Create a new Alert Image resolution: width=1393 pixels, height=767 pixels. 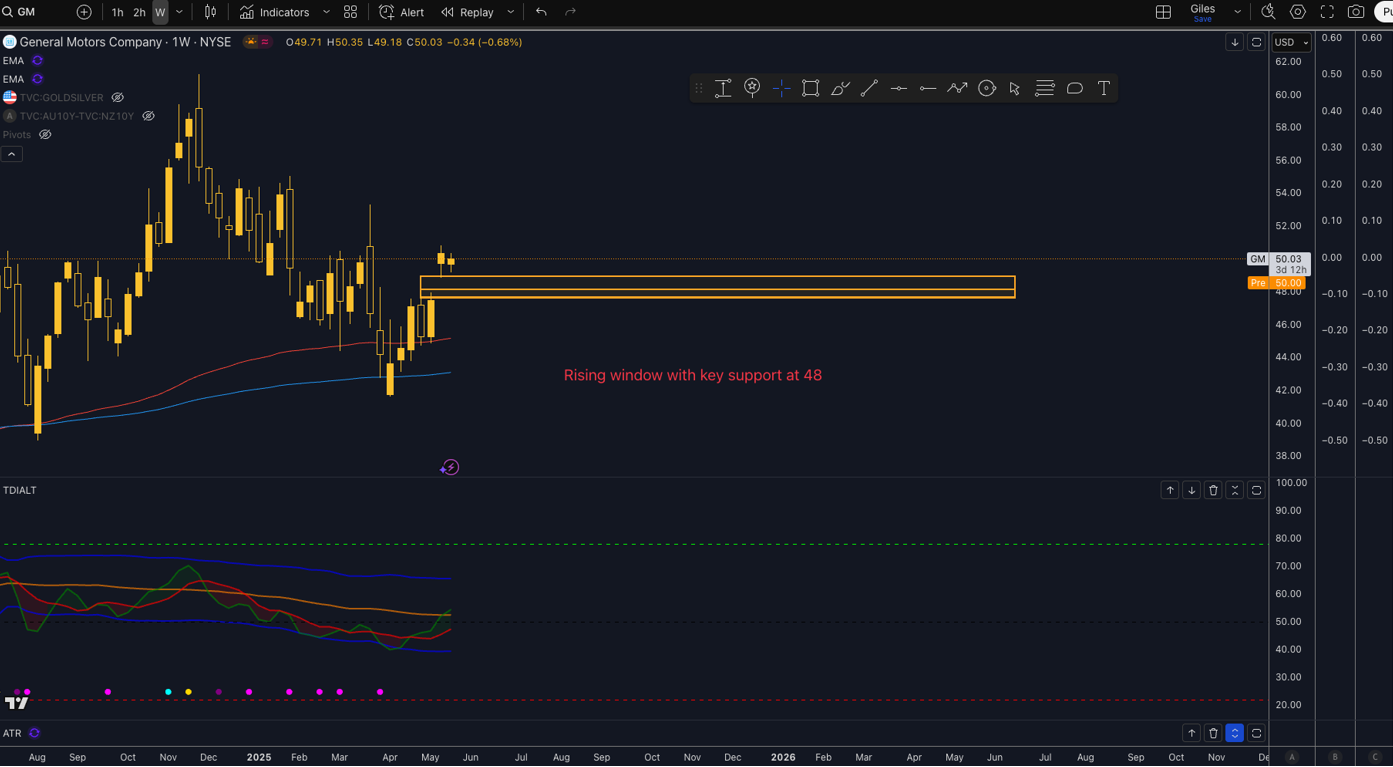tap(402, 12)
